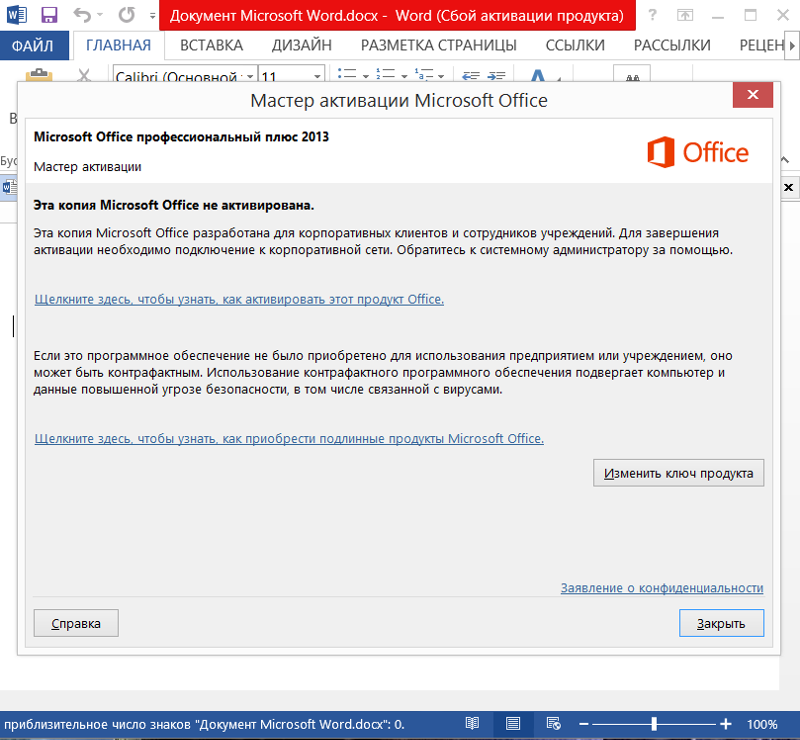Click the zoom slider handle
800x740 pixels.
654,724
